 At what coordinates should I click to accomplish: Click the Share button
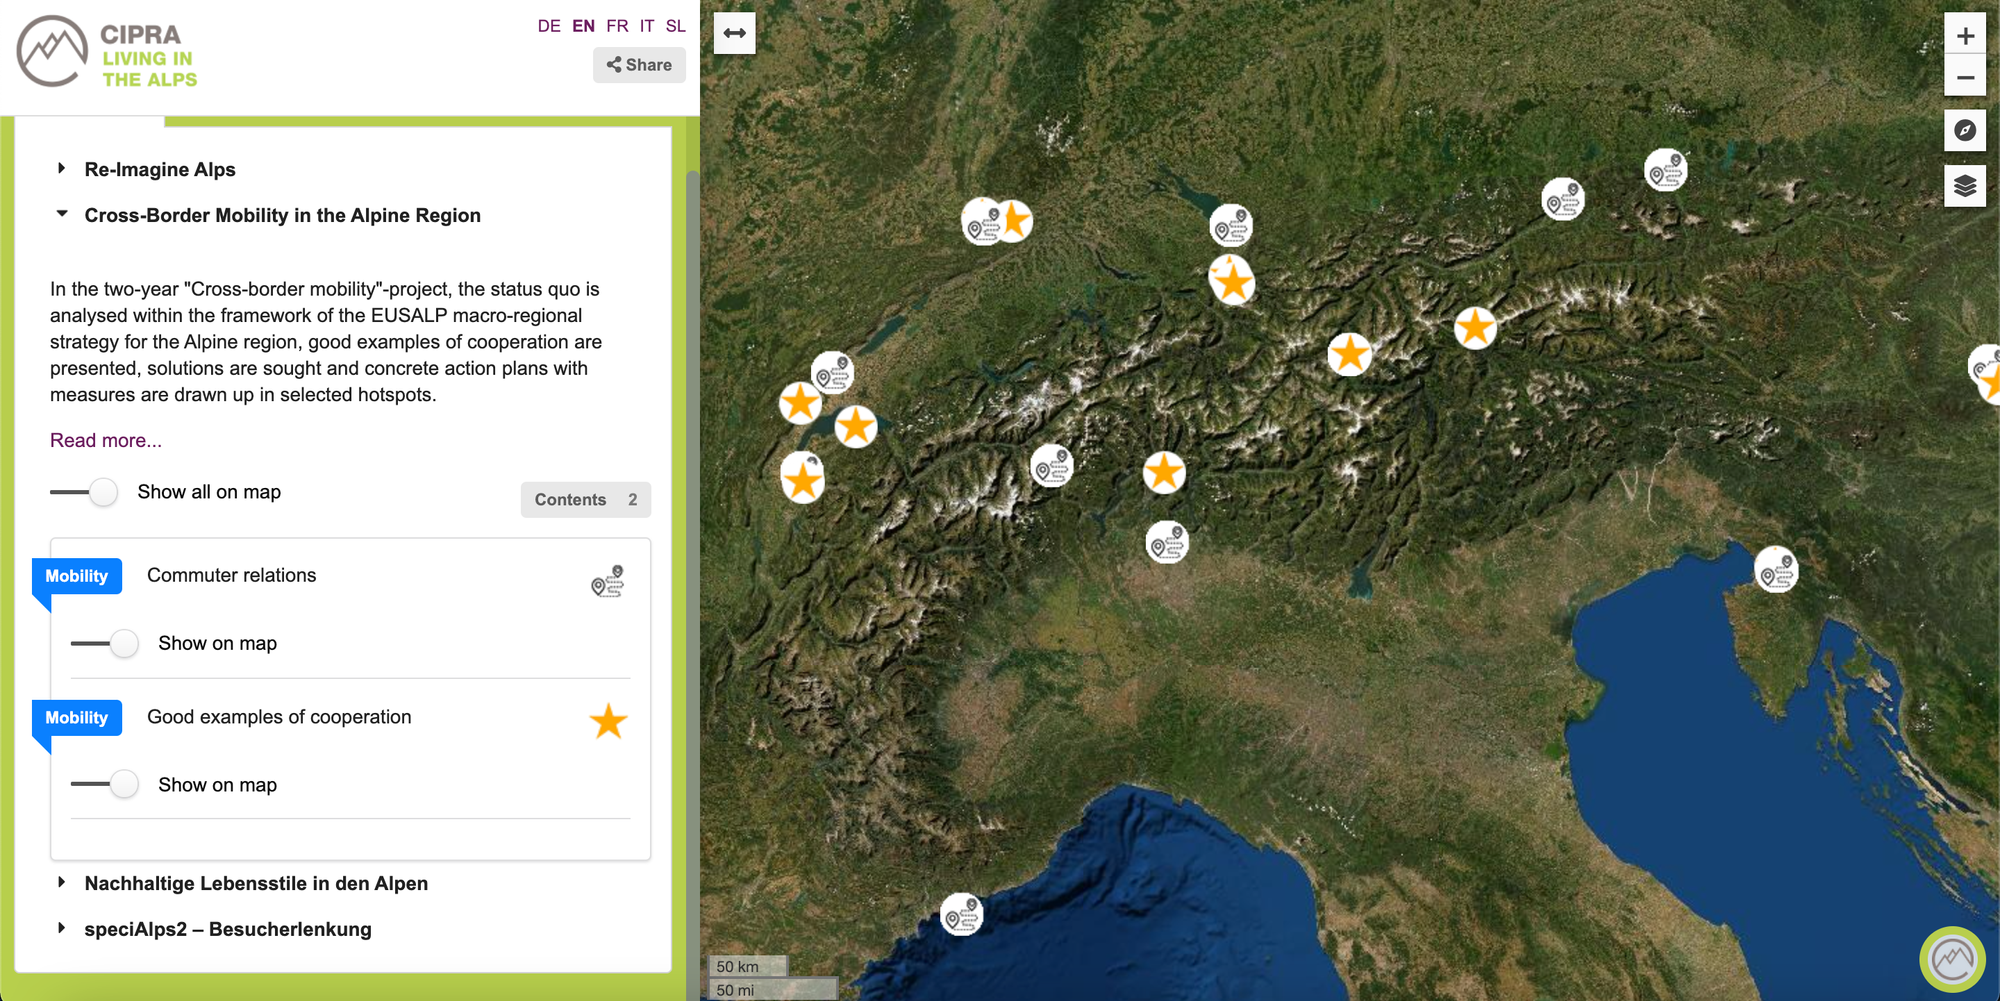[639, 65]
